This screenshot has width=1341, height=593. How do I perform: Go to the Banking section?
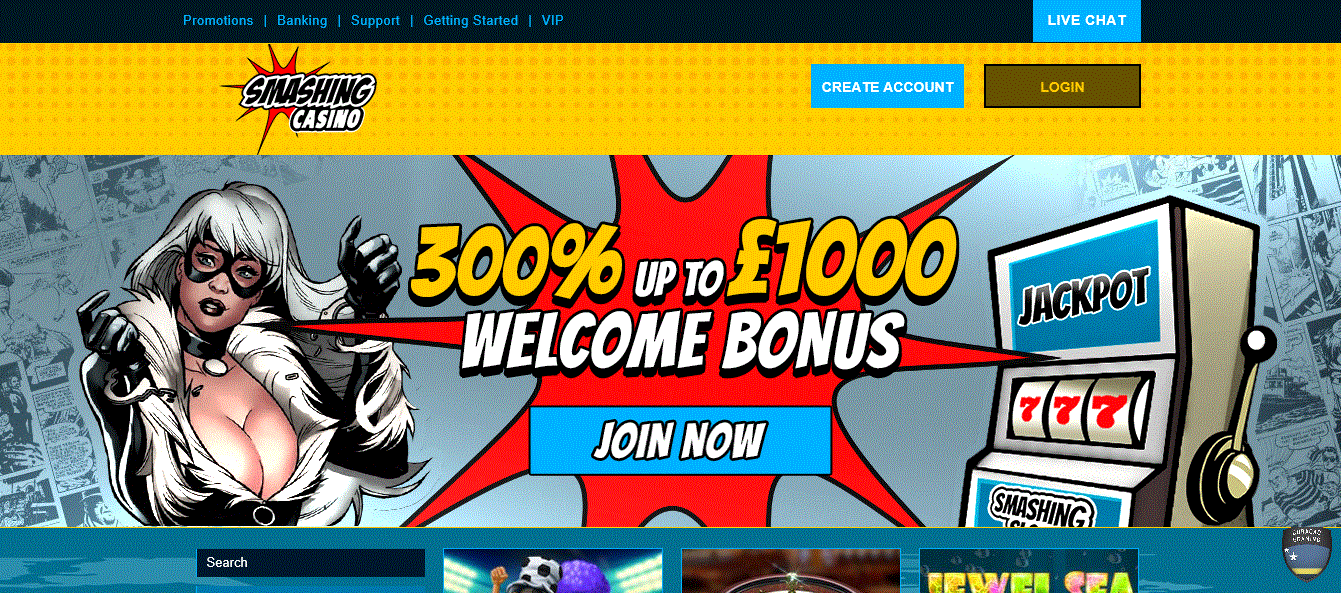[x=302, y=20]
